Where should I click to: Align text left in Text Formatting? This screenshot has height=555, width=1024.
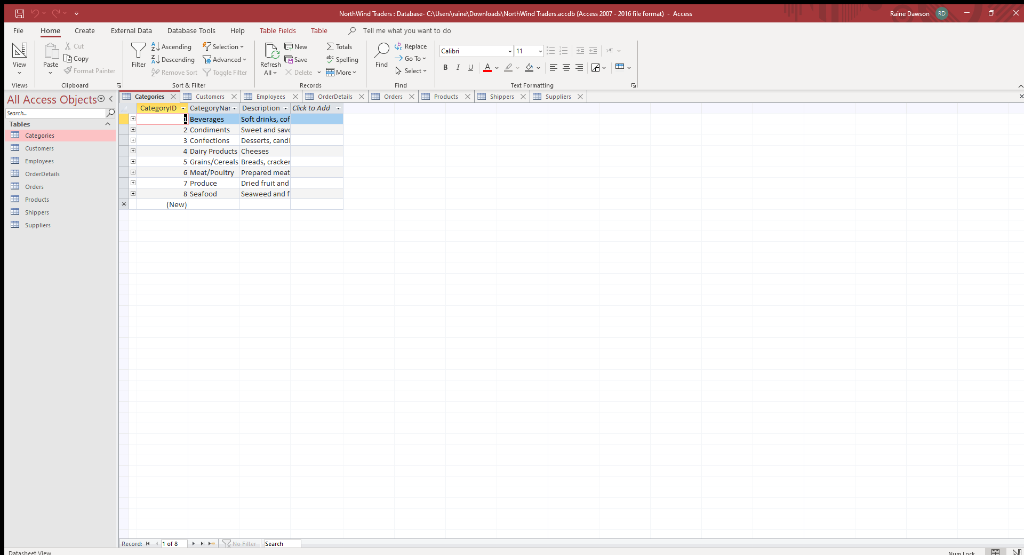pos(553,68)
